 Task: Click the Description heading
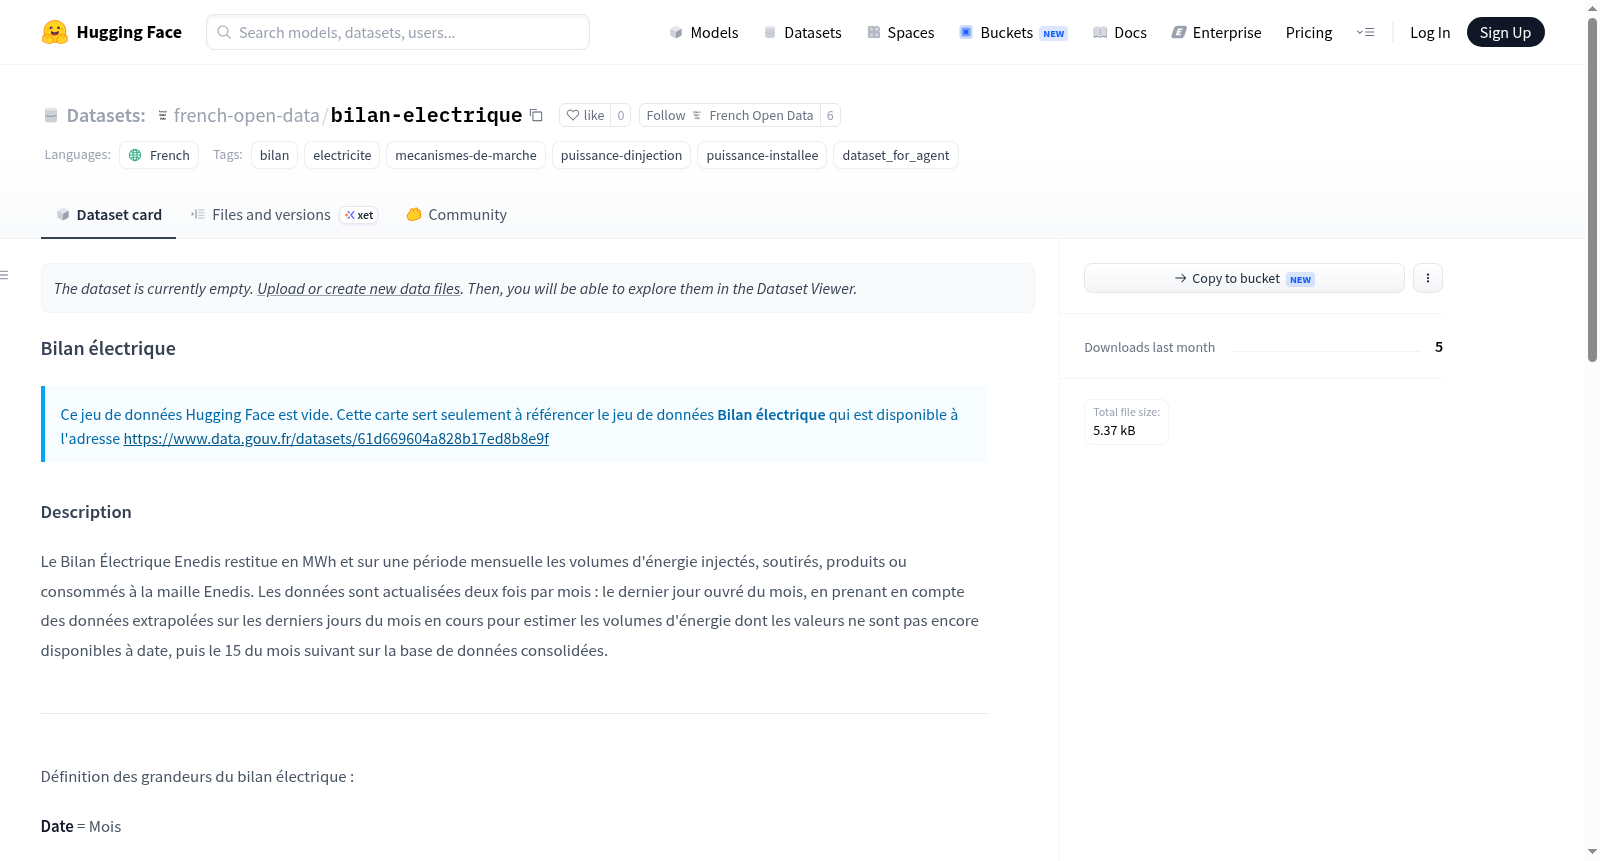point(86,512)
